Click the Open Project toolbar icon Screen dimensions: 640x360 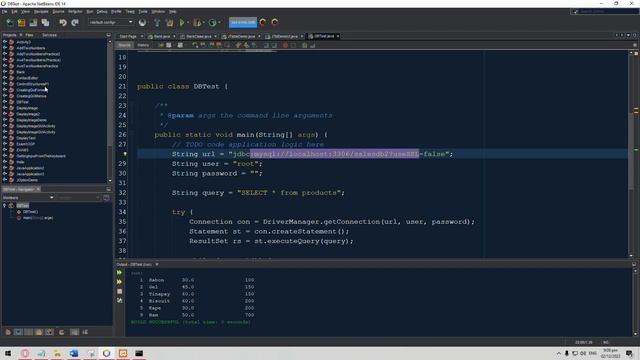pyautogui.click(x=33, y=22)
